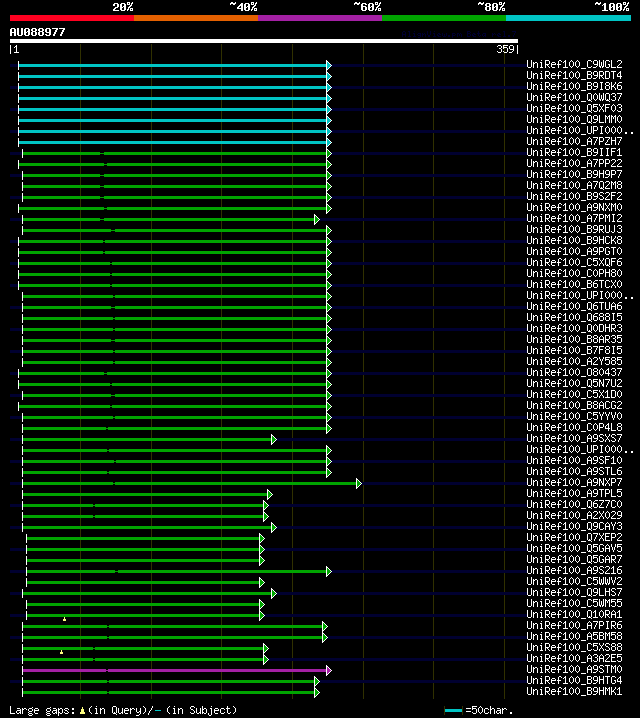
Task: Click the yellow gap marker below Q10RA1 row
Action: coord(65,619)
